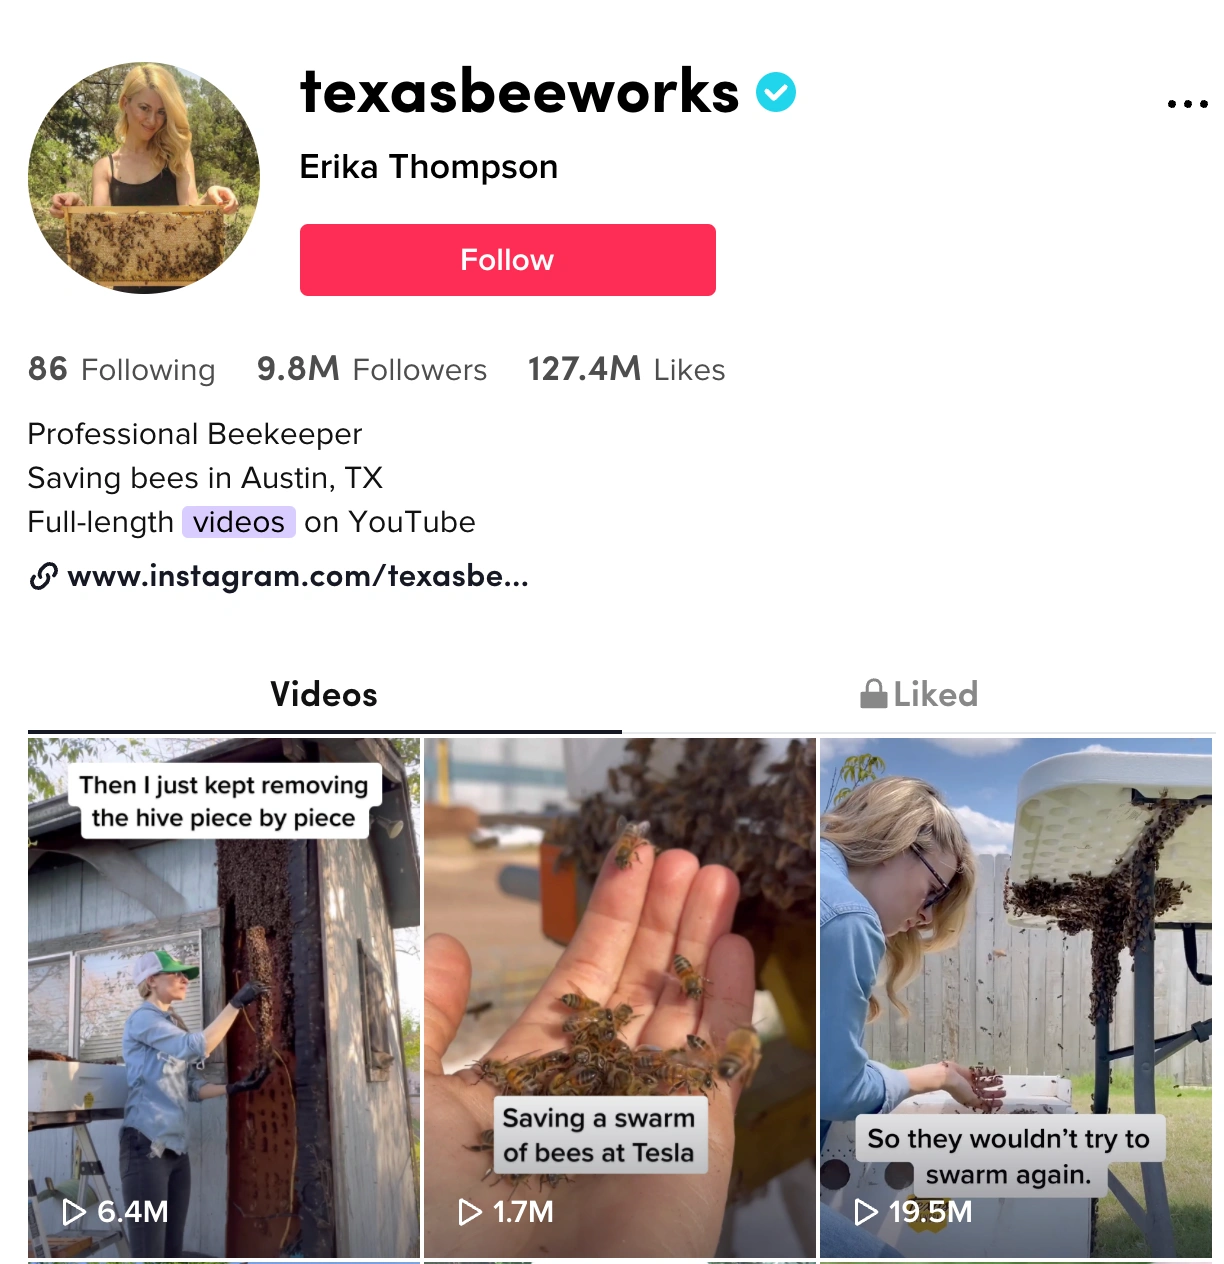Image resolution: width=1224 pixels, height=1264 pixels.
Task: Click the highlighted 'videos' word in bio
Action: click(x=239, y=522)
